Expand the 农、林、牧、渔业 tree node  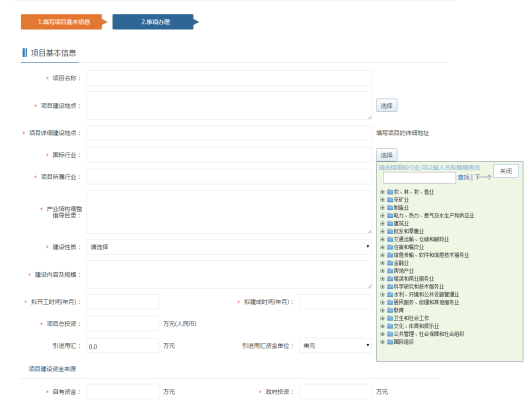382,192
